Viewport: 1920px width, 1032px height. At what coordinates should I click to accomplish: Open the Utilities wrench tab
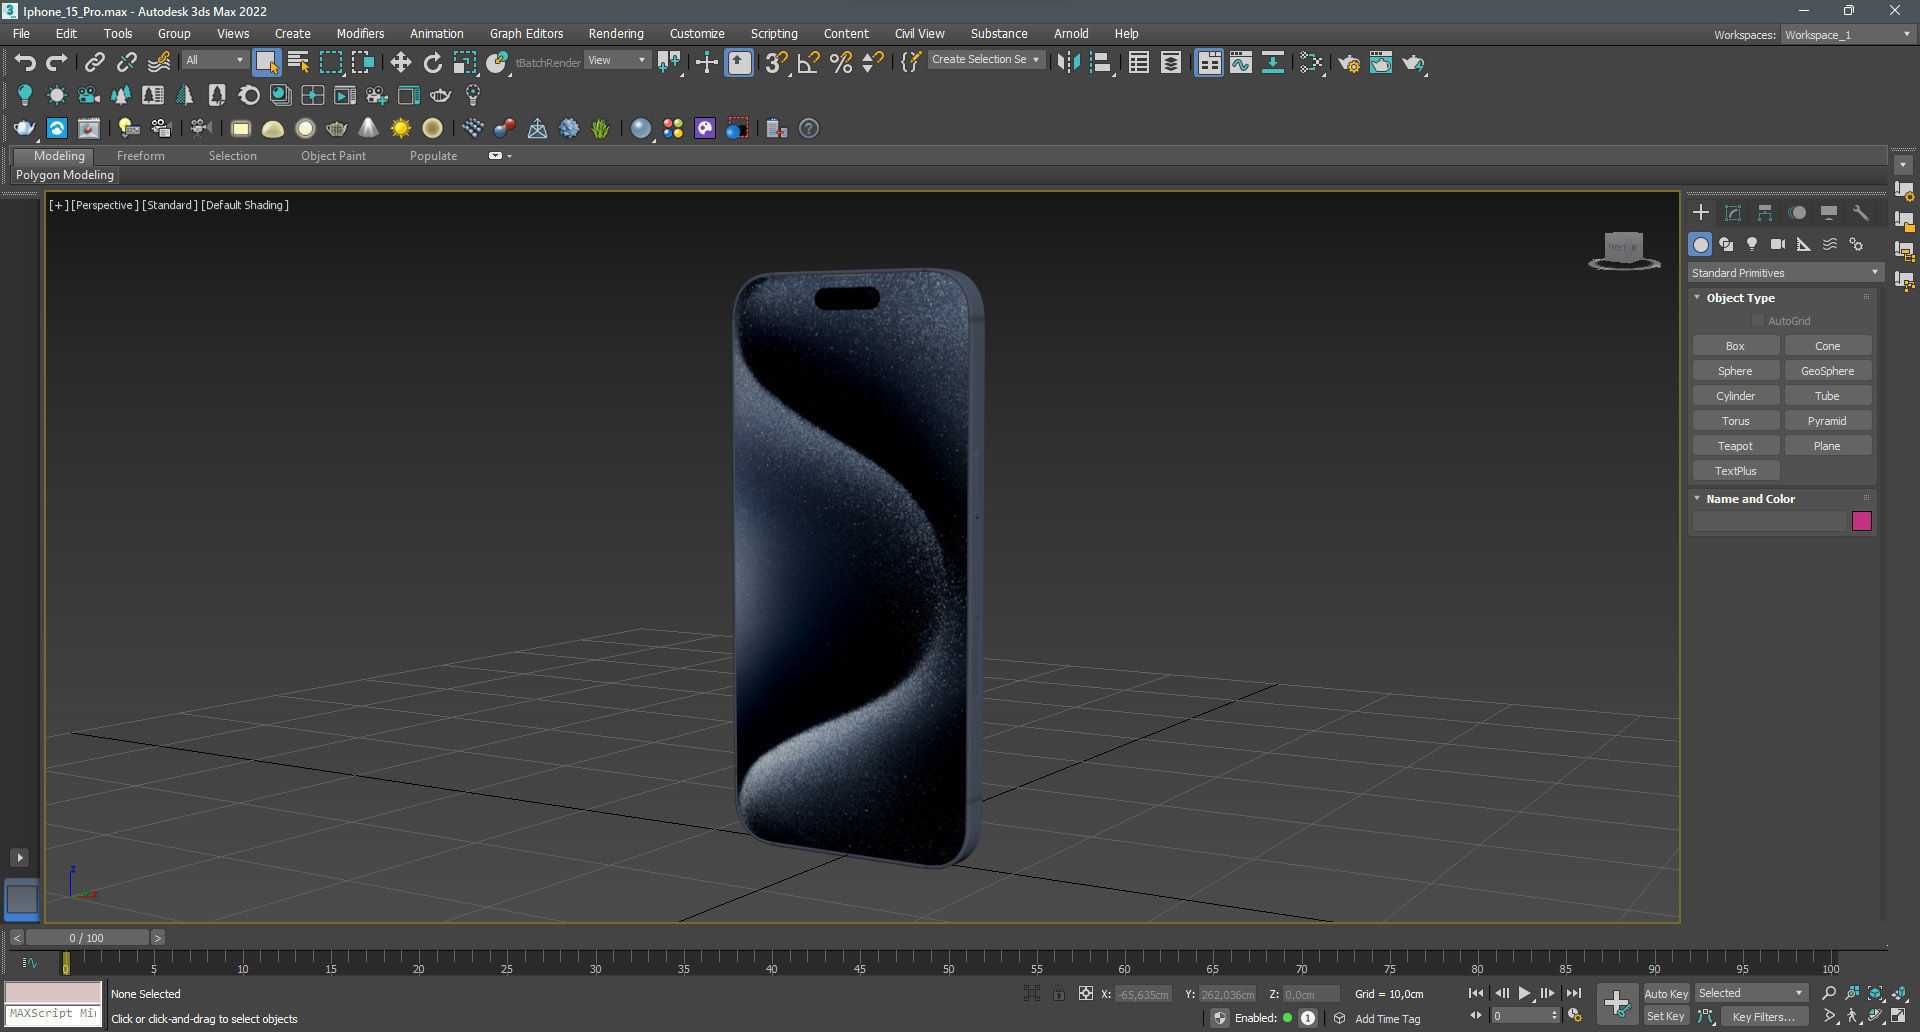coord(1861,213)
